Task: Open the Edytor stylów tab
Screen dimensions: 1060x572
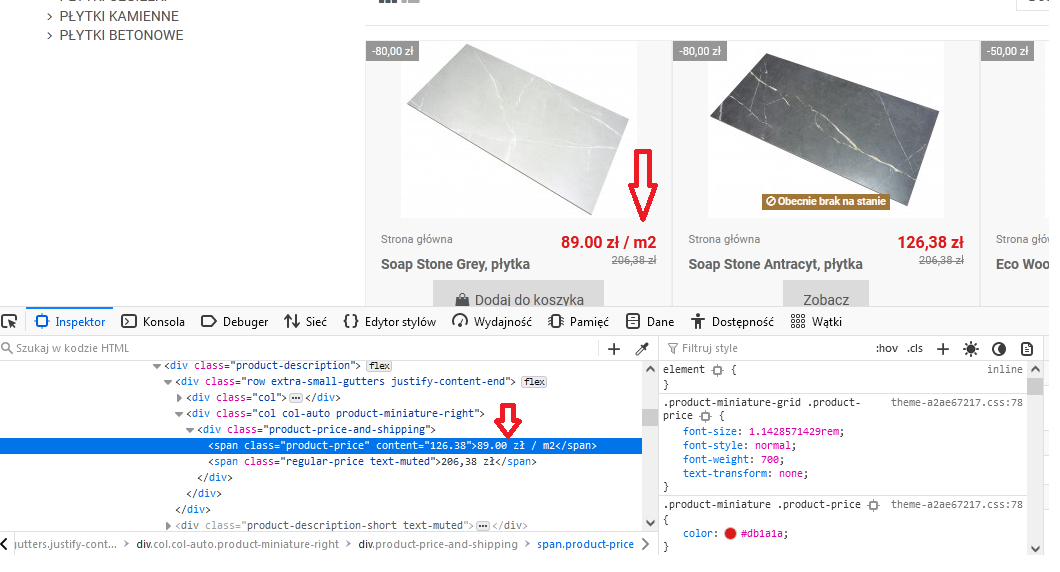Action: pos(389,322)
